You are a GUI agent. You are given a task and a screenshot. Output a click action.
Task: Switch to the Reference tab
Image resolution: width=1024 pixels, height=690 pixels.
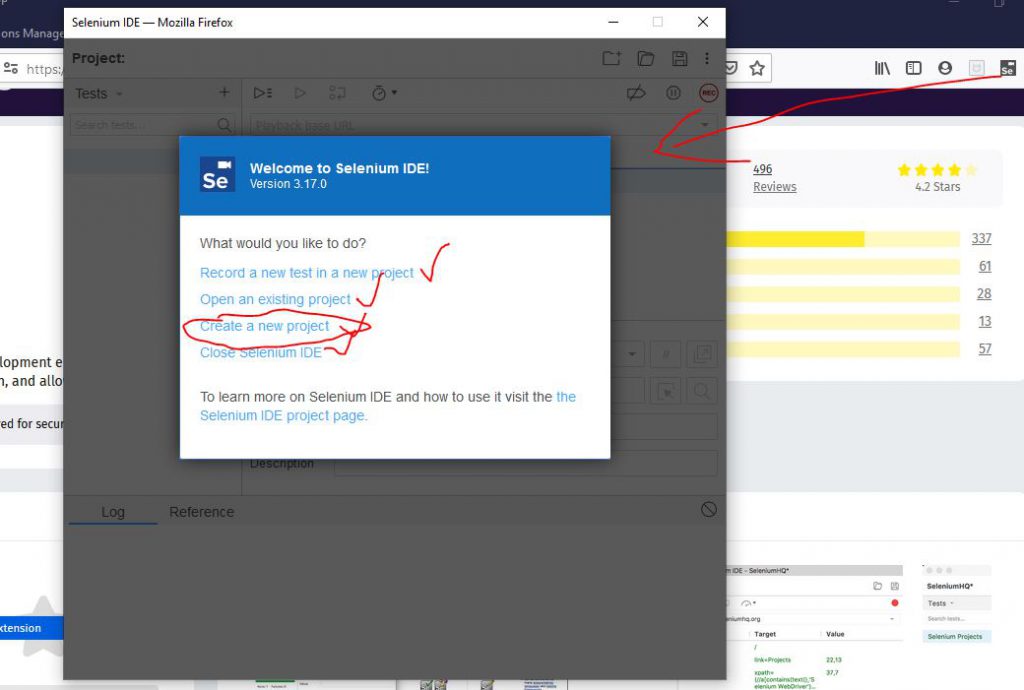click(201, 512)
